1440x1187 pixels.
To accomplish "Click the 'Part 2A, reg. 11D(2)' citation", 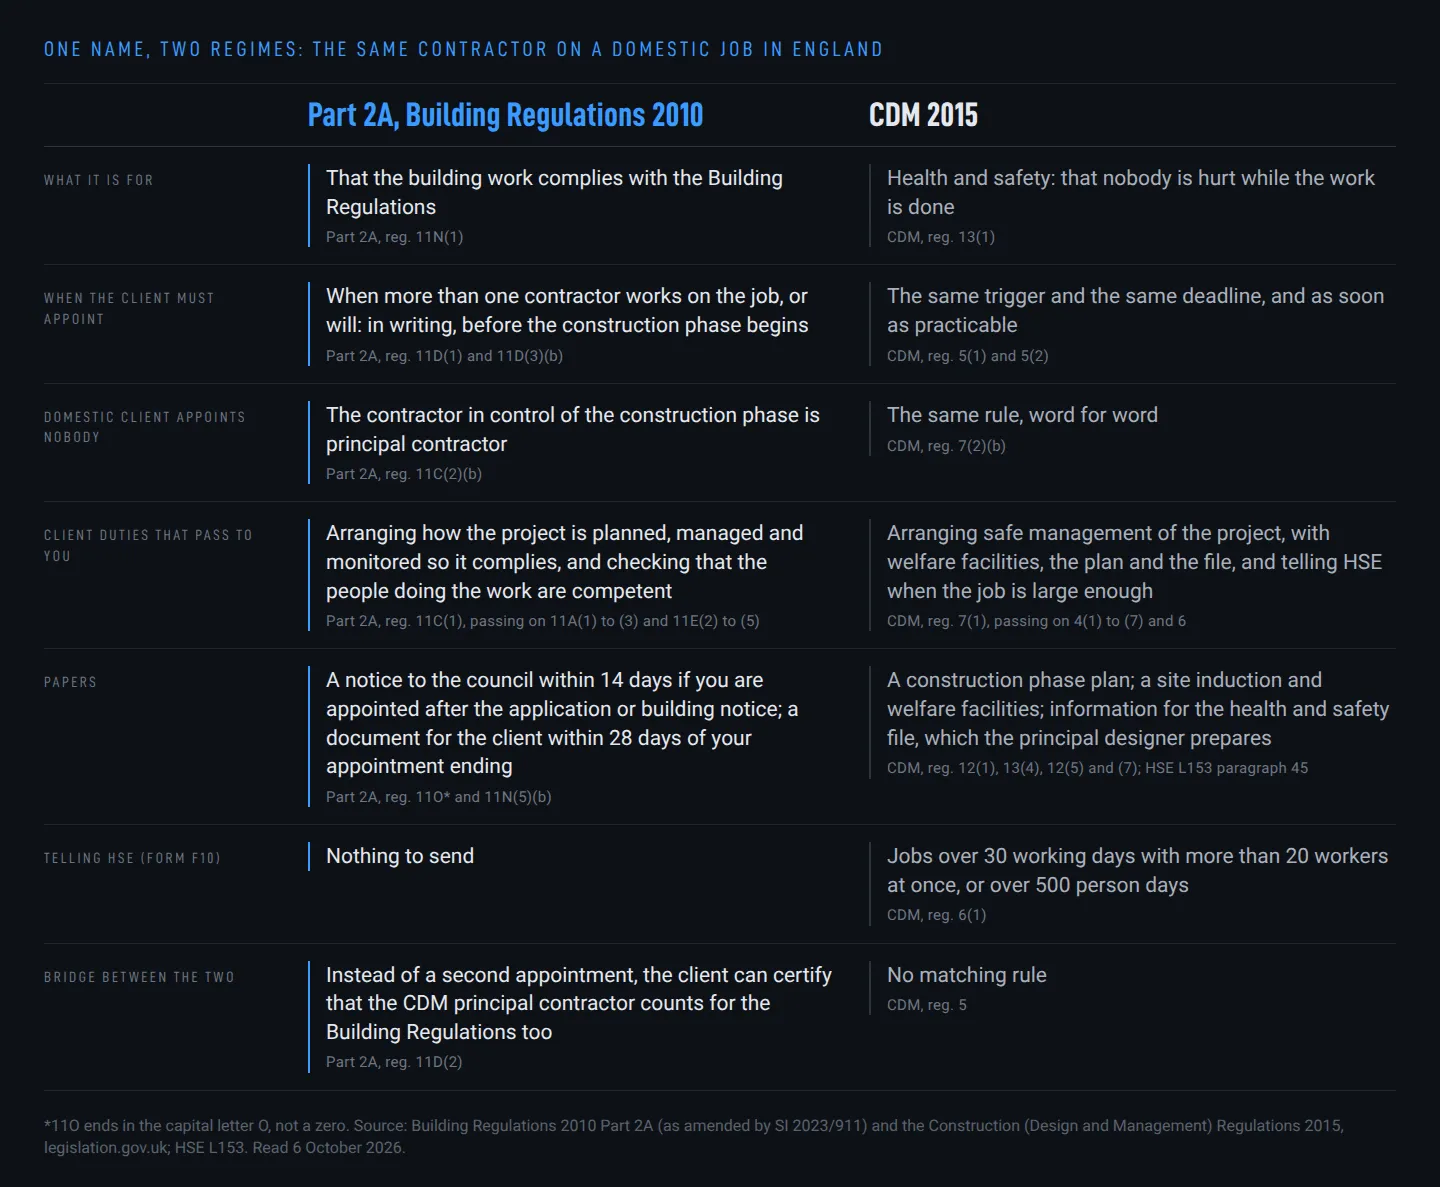I will [394, 1062].
